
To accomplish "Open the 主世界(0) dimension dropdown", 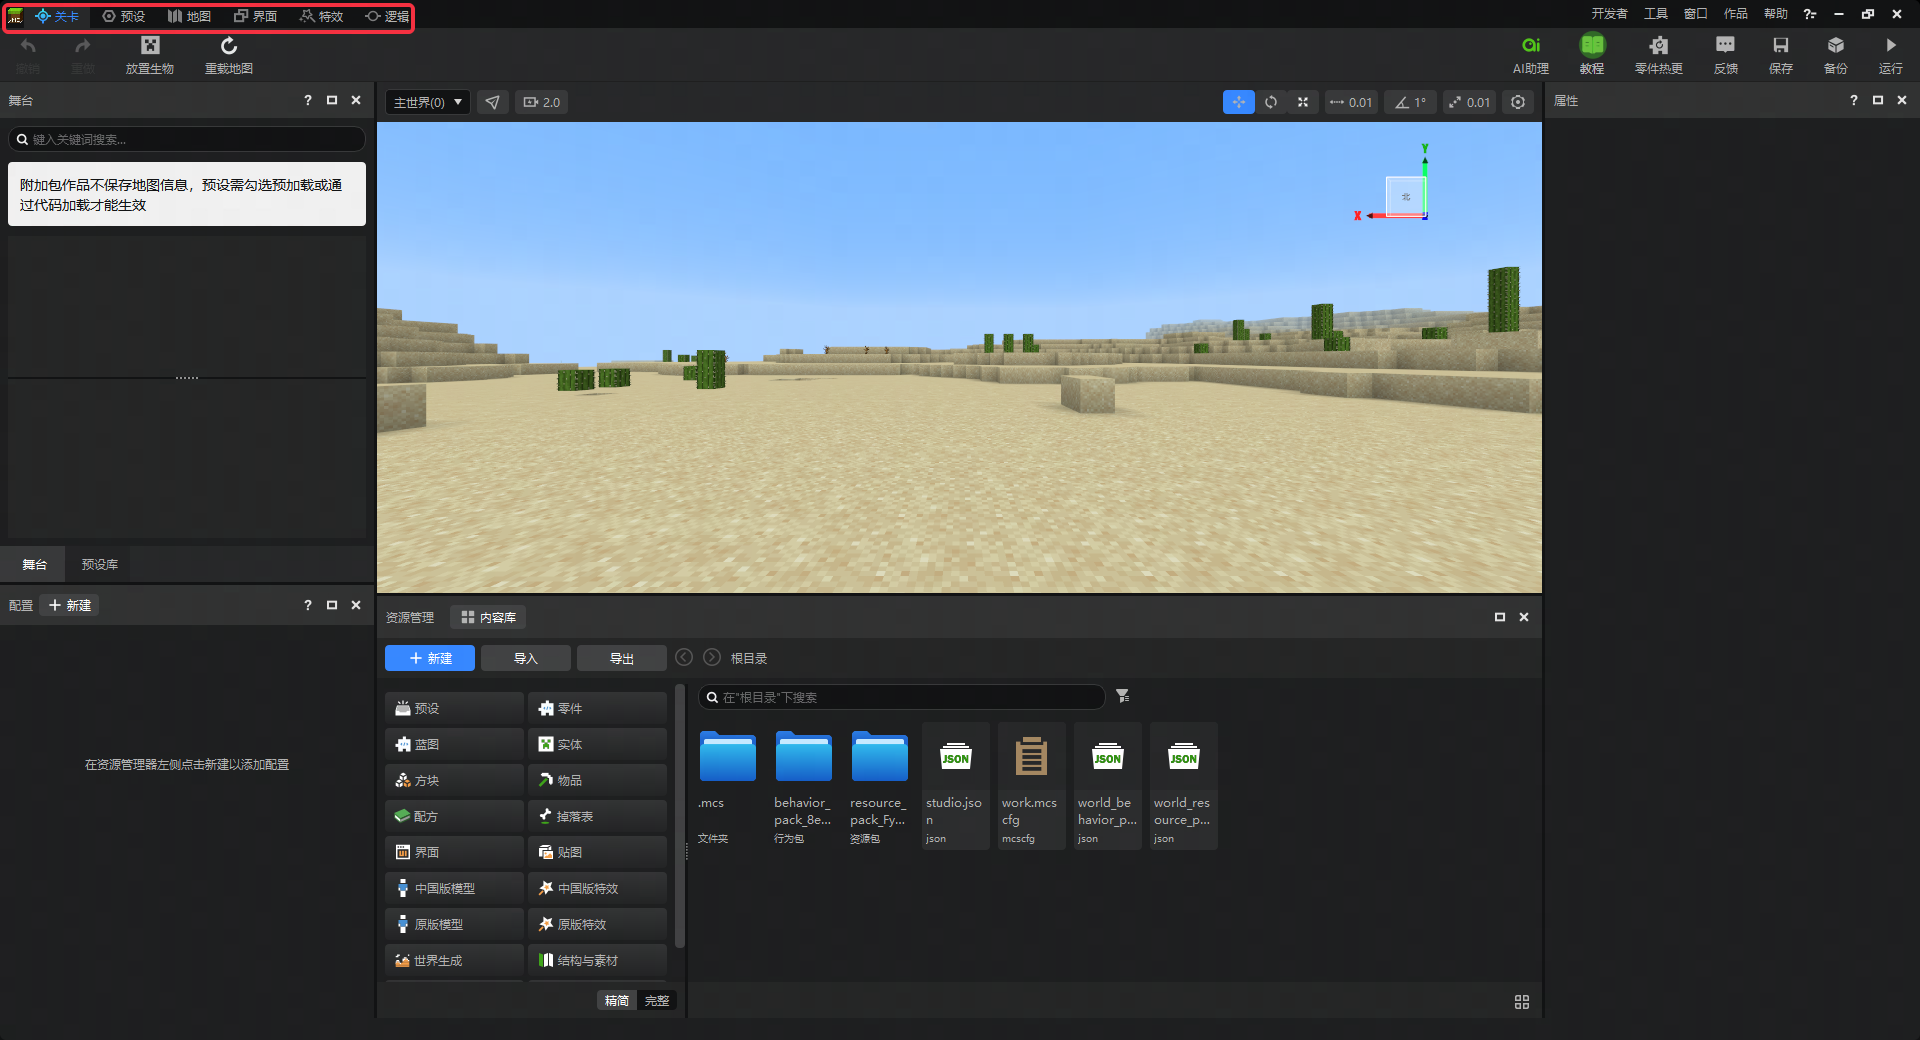I will pyautogui.click(x=428, y=102).
